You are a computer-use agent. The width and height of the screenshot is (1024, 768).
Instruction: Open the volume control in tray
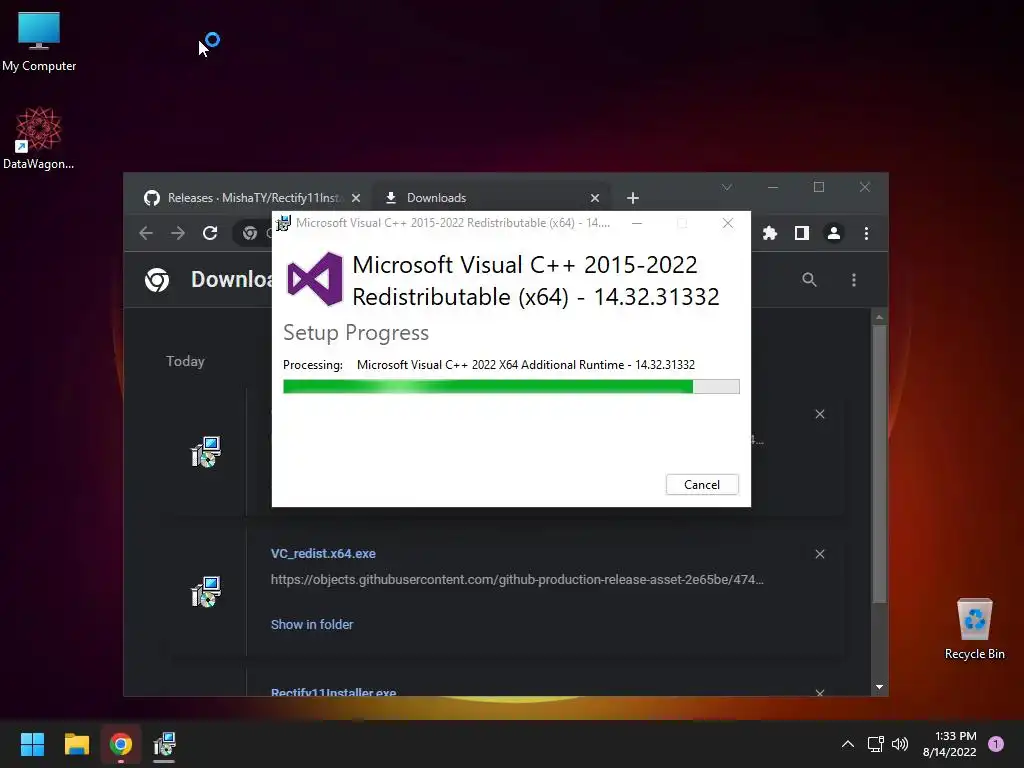click(900, 744)
